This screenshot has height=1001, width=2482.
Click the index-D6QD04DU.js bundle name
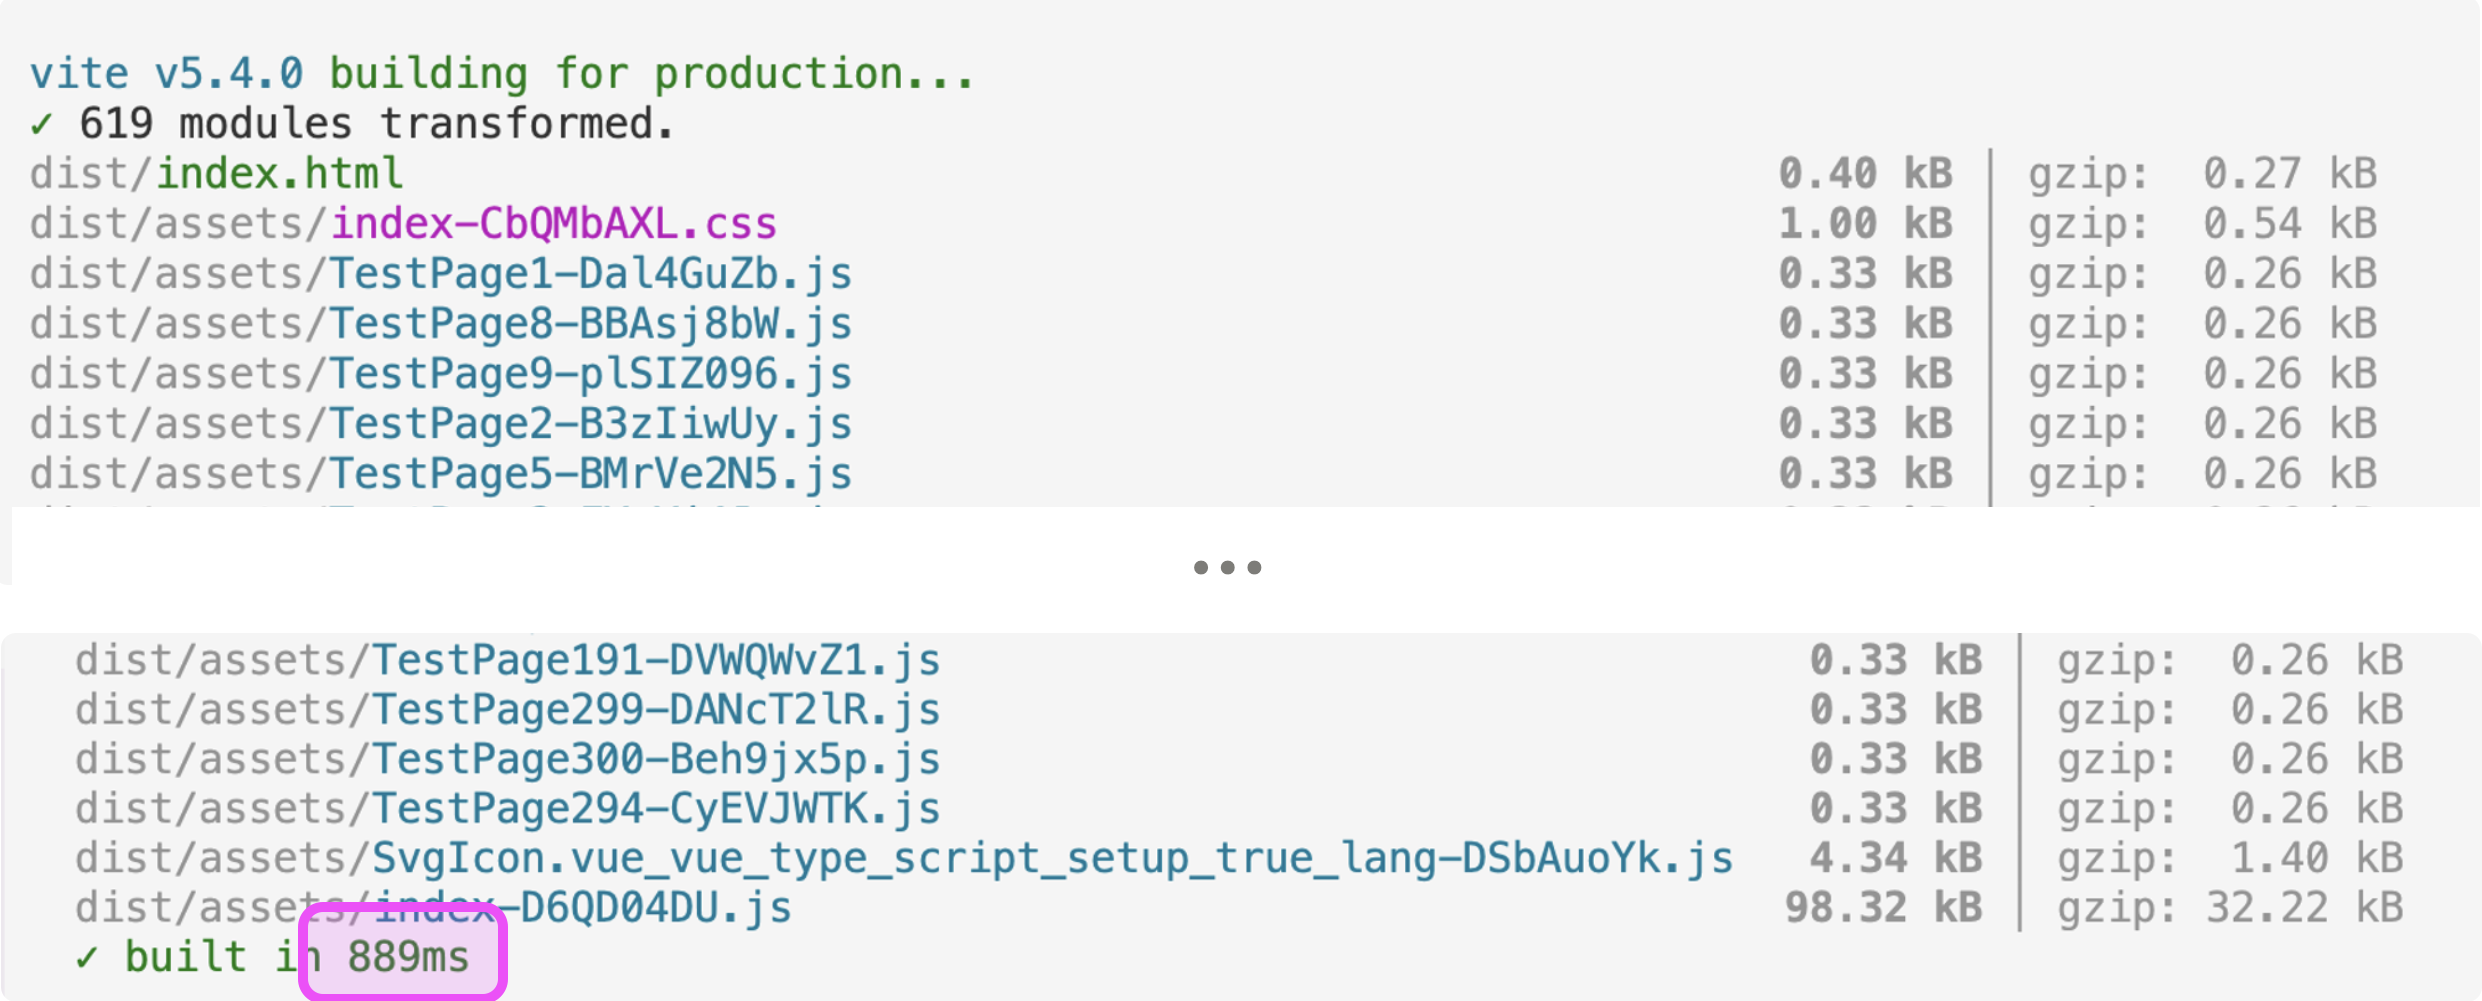click(582, 908)
